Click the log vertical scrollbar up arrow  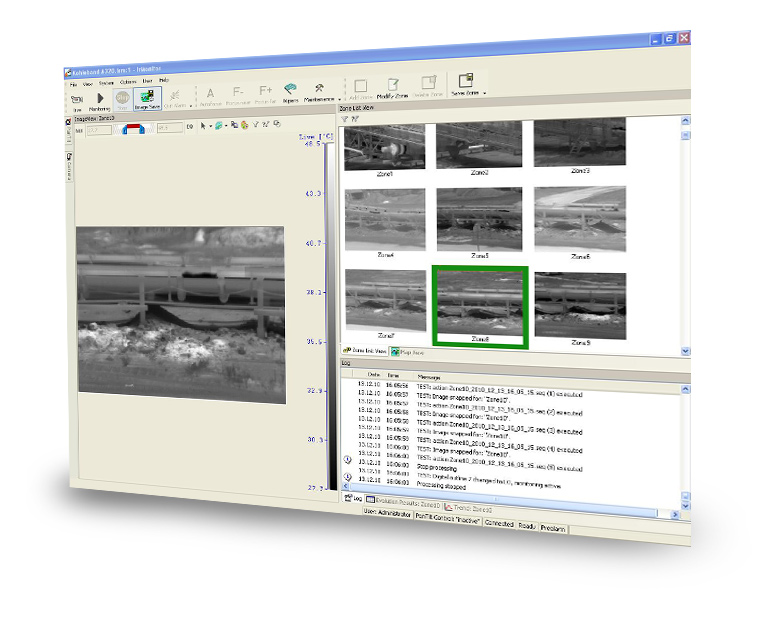[x=685, y=389]
